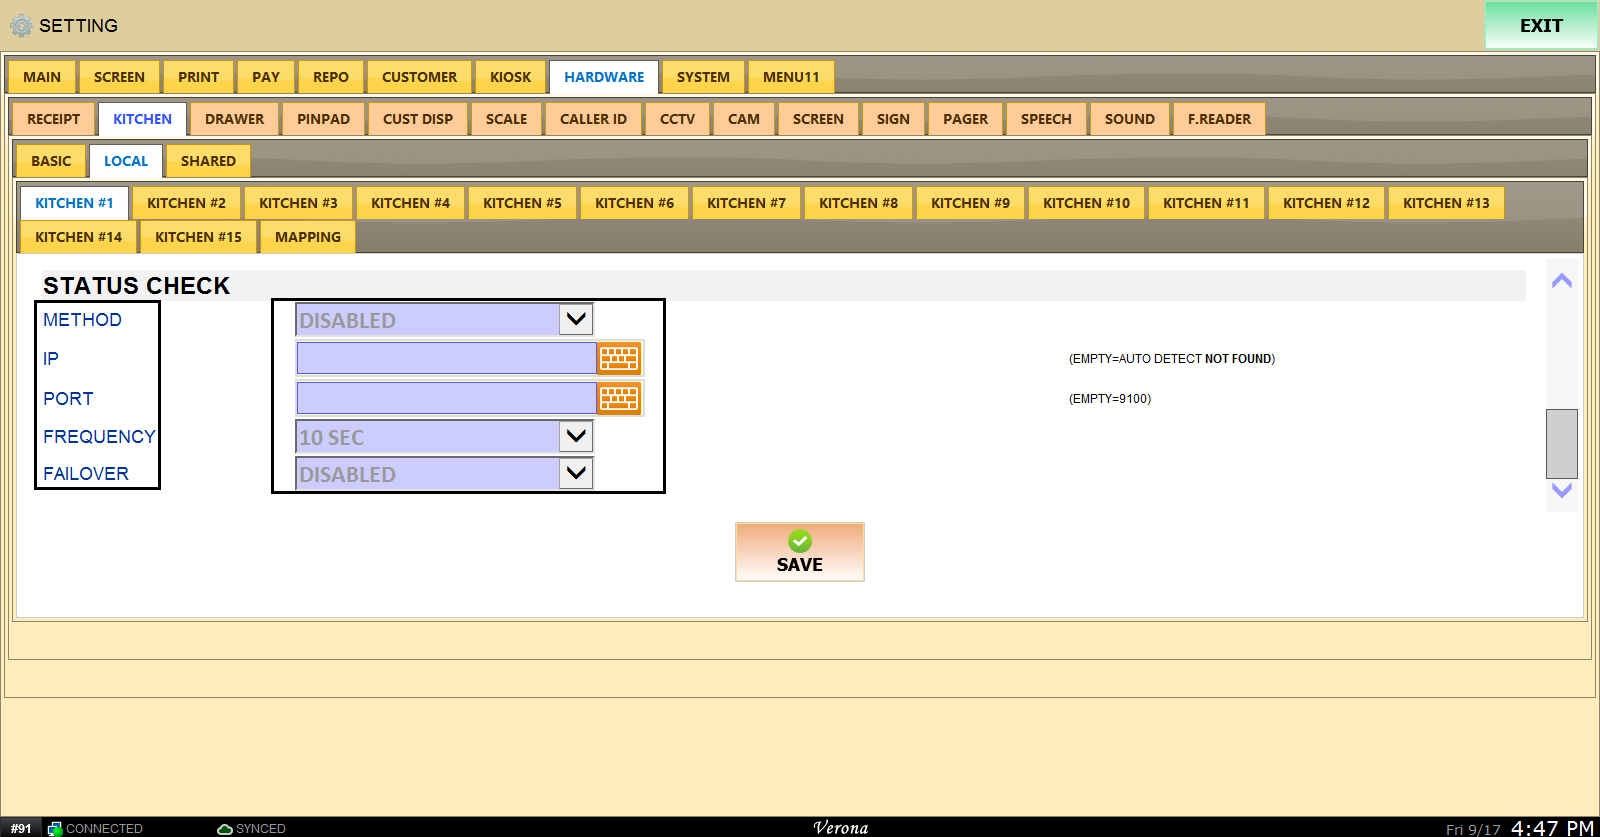Click the EXIT button
This screenshot has height=837, width=1600.
coord(1541,26)
